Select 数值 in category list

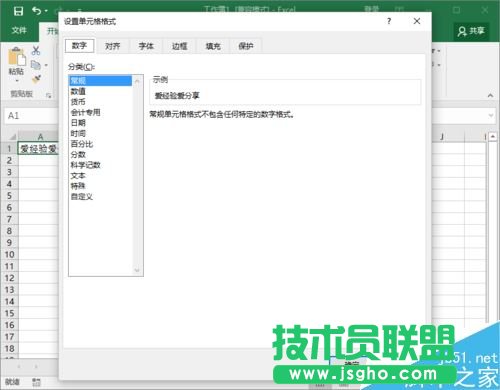pyautogui.click(x=100, y=91)
